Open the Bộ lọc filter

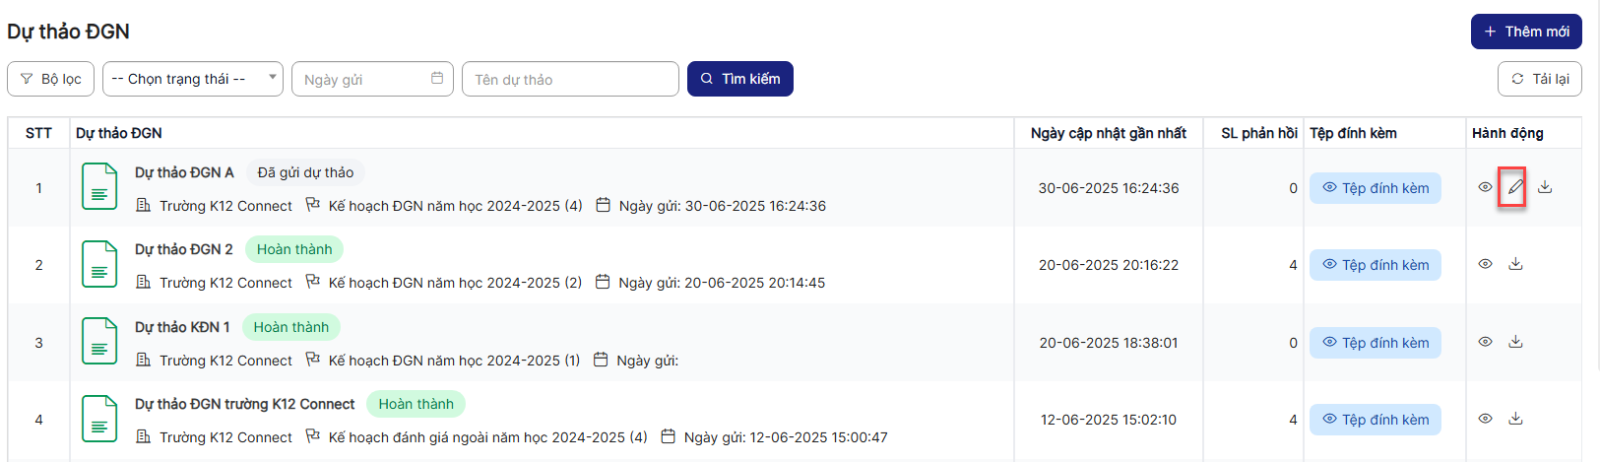point(51,79)
